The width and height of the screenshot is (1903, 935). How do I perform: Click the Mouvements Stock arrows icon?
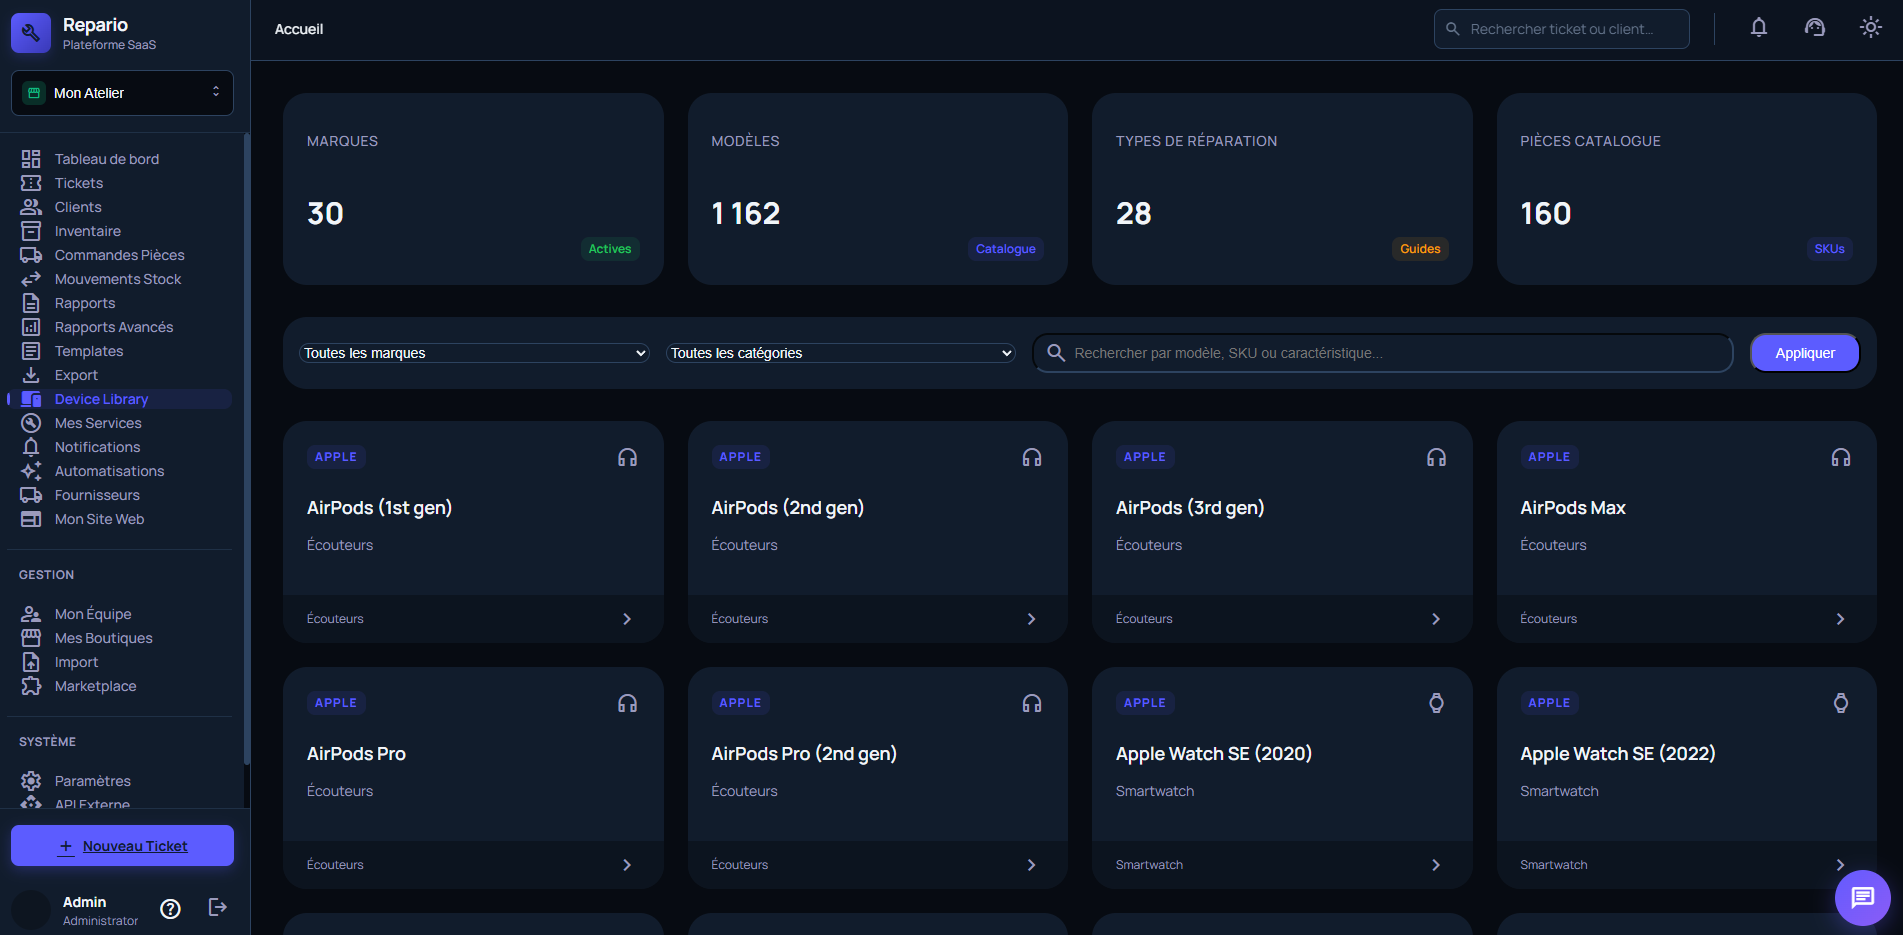pos(31,279)
